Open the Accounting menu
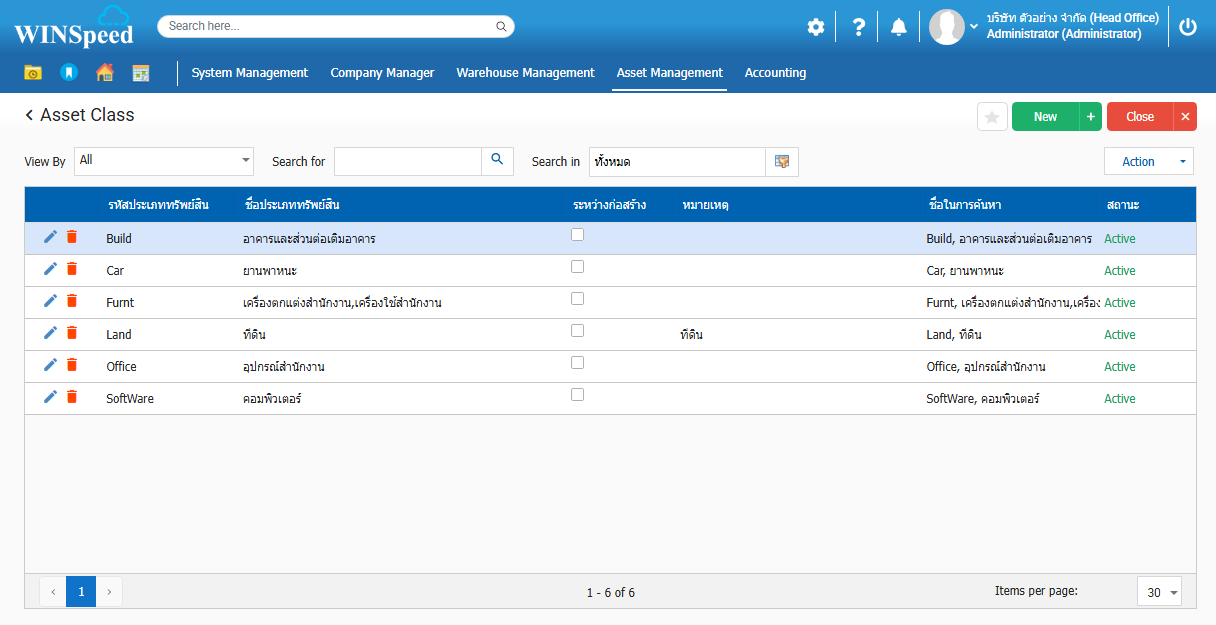The width and height of the screenshot is (1216, 625). click(775, 72)
